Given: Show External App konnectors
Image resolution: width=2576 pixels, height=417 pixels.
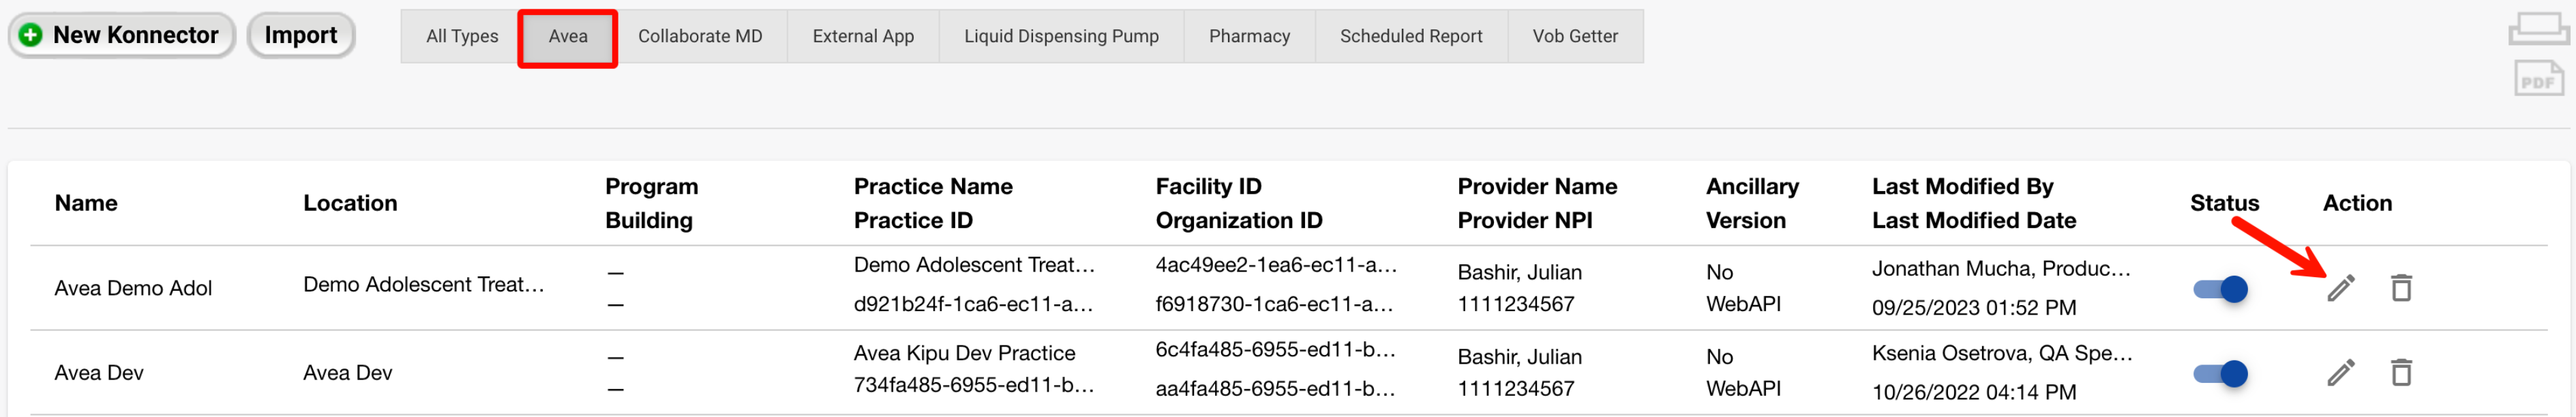Looking at the screenshot, I should pos(862,37).
